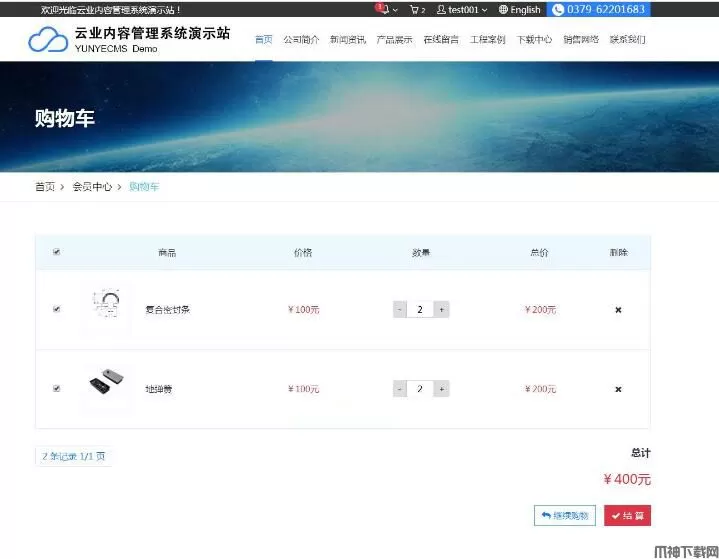Open the shopping cart icon in top bar
Viewport: 719px width, 559px height.
tap(416, 10)
